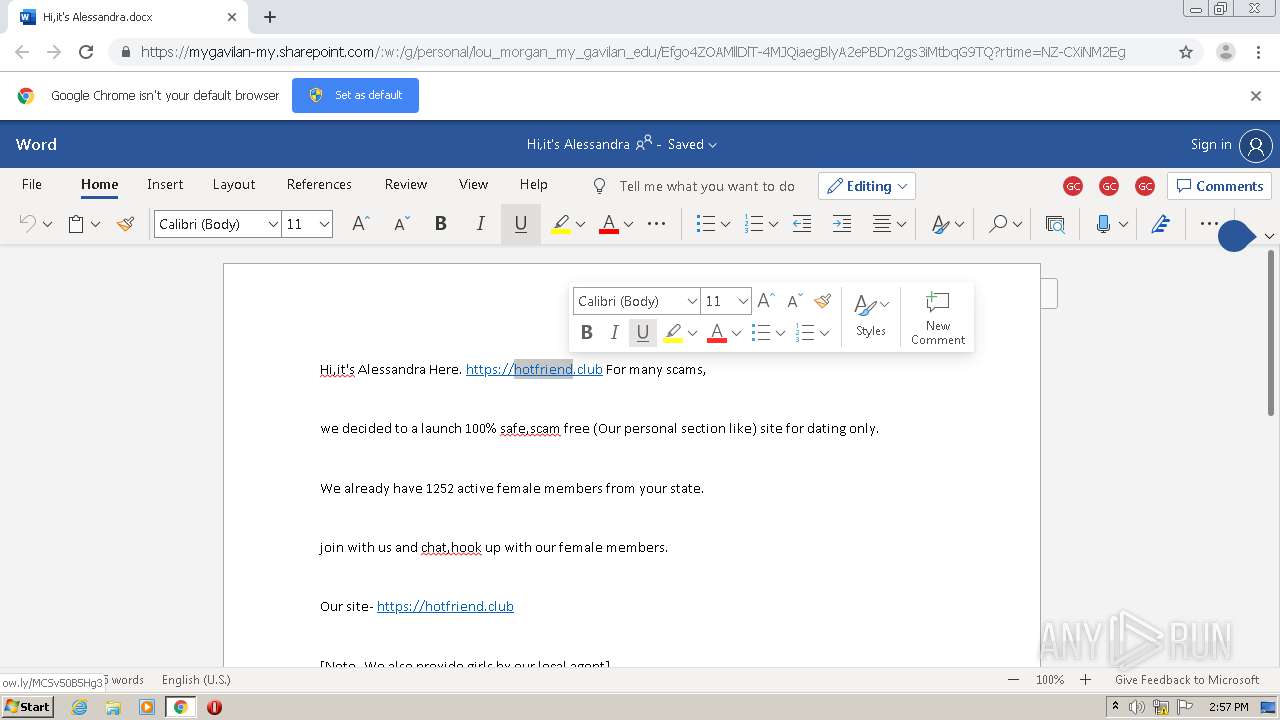This screenshot has width=1280, height=720.
Task: Open ribbon highlight color dropdown arrow
Action: (x=580, y=224)
